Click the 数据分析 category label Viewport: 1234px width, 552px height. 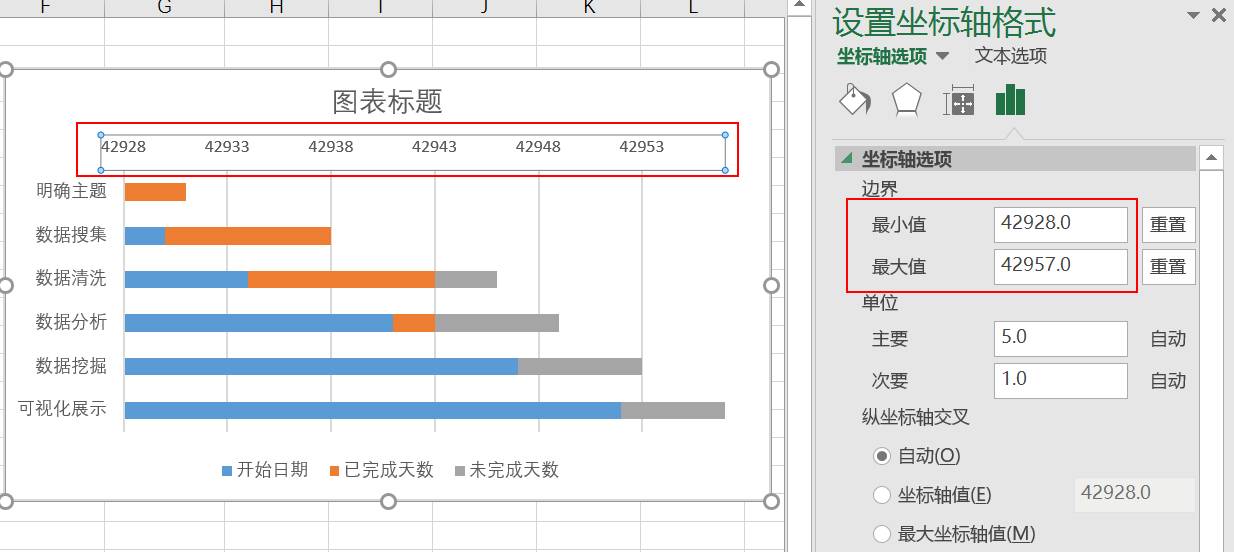tap(71, 322)
